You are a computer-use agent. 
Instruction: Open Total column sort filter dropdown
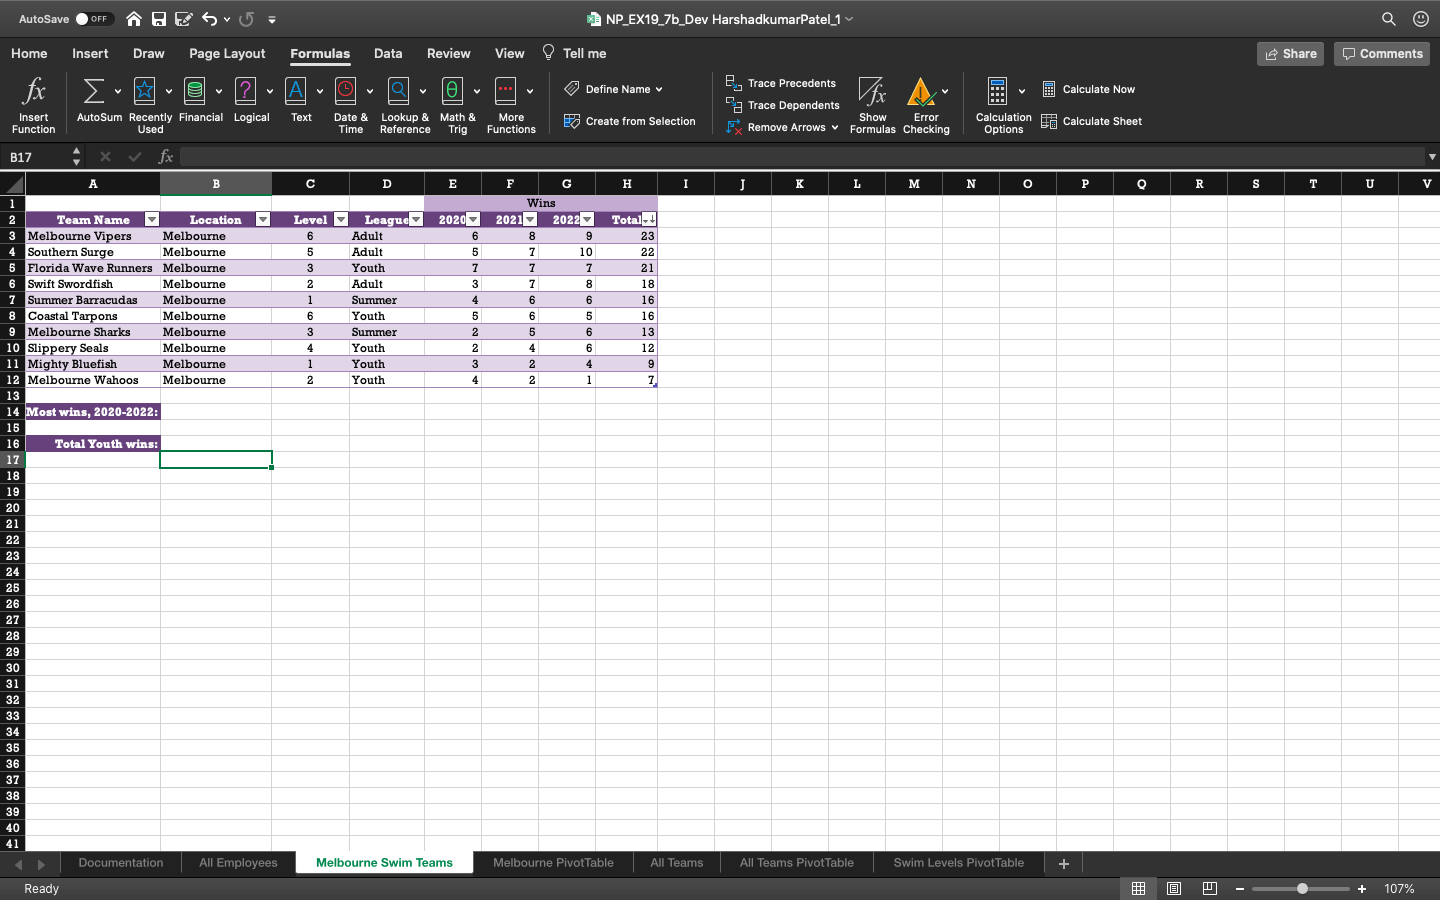(649, 220)
